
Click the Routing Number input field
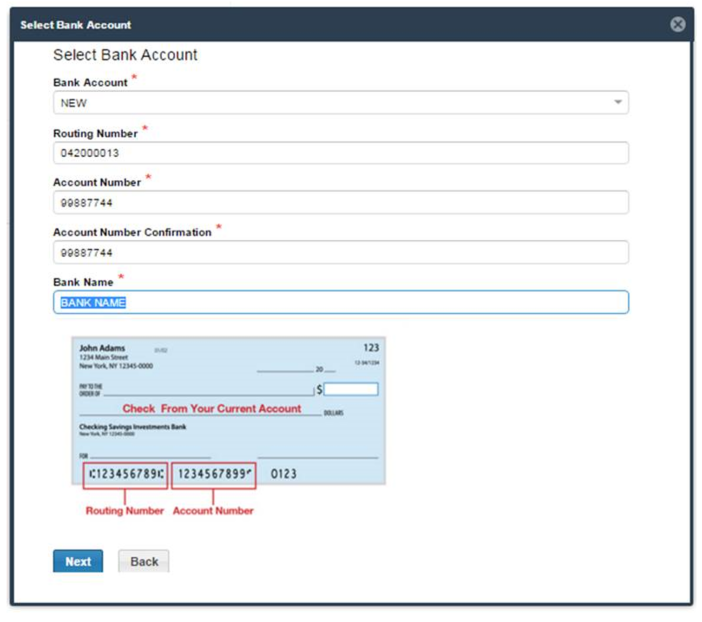click(340, 153)
